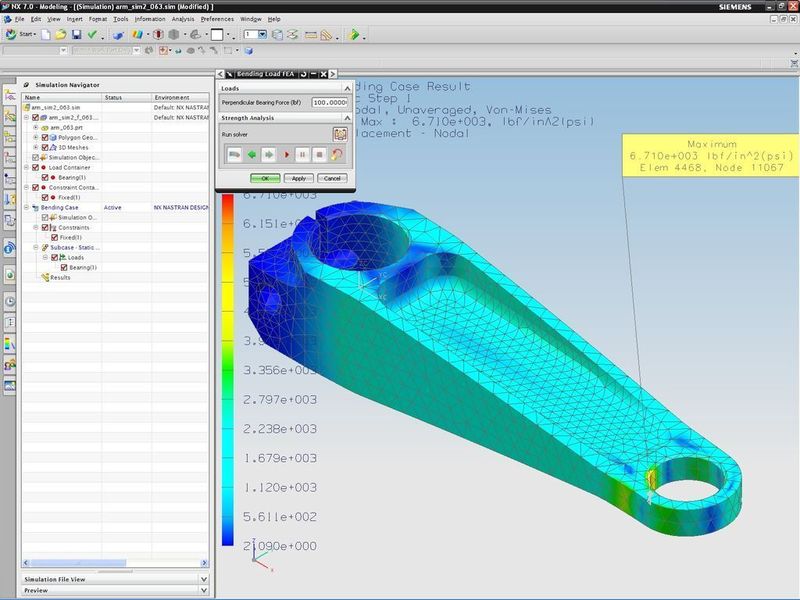The image size is (800, 600).
Task: Click the green back arrow in dialog
Action: tap(251, 155)
